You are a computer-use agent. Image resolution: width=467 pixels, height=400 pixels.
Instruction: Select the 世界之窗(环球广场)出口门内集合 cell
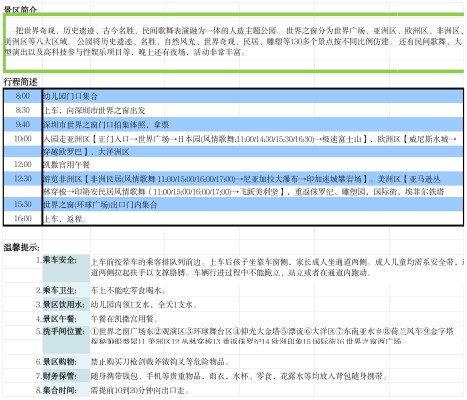253,204
